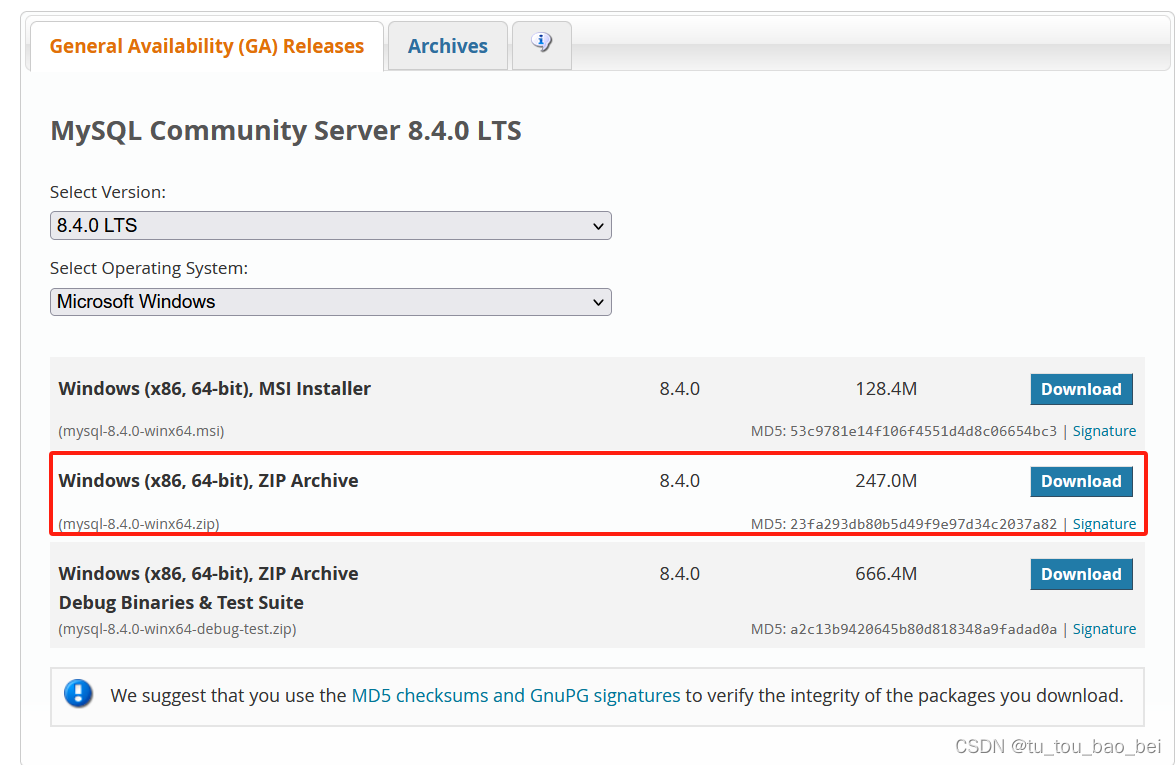The height and width of the screenshot is (765, 1176).
Task: Click the Debug Binaries & Test Suite label
Action: tap(182, 602)
